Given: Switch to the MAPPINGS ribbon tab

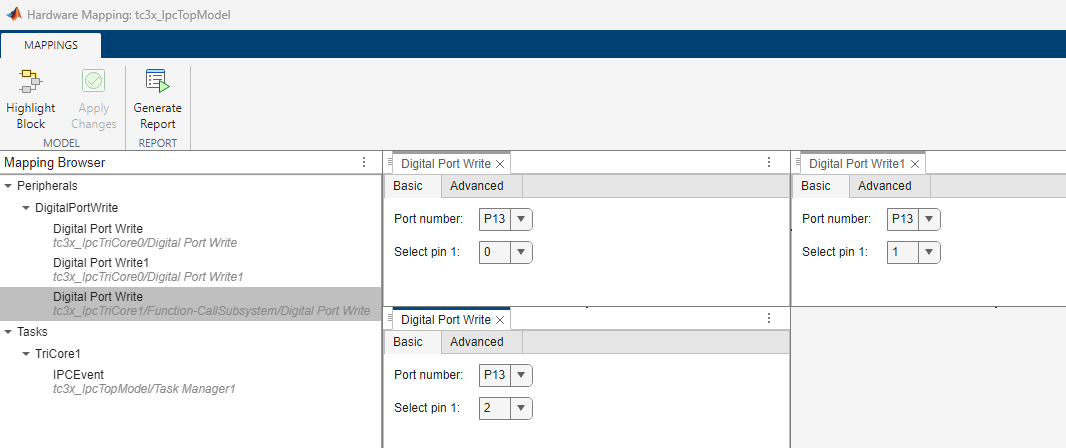Looking at the screenshot, I should pyautogui.click(x=51, y=45).
